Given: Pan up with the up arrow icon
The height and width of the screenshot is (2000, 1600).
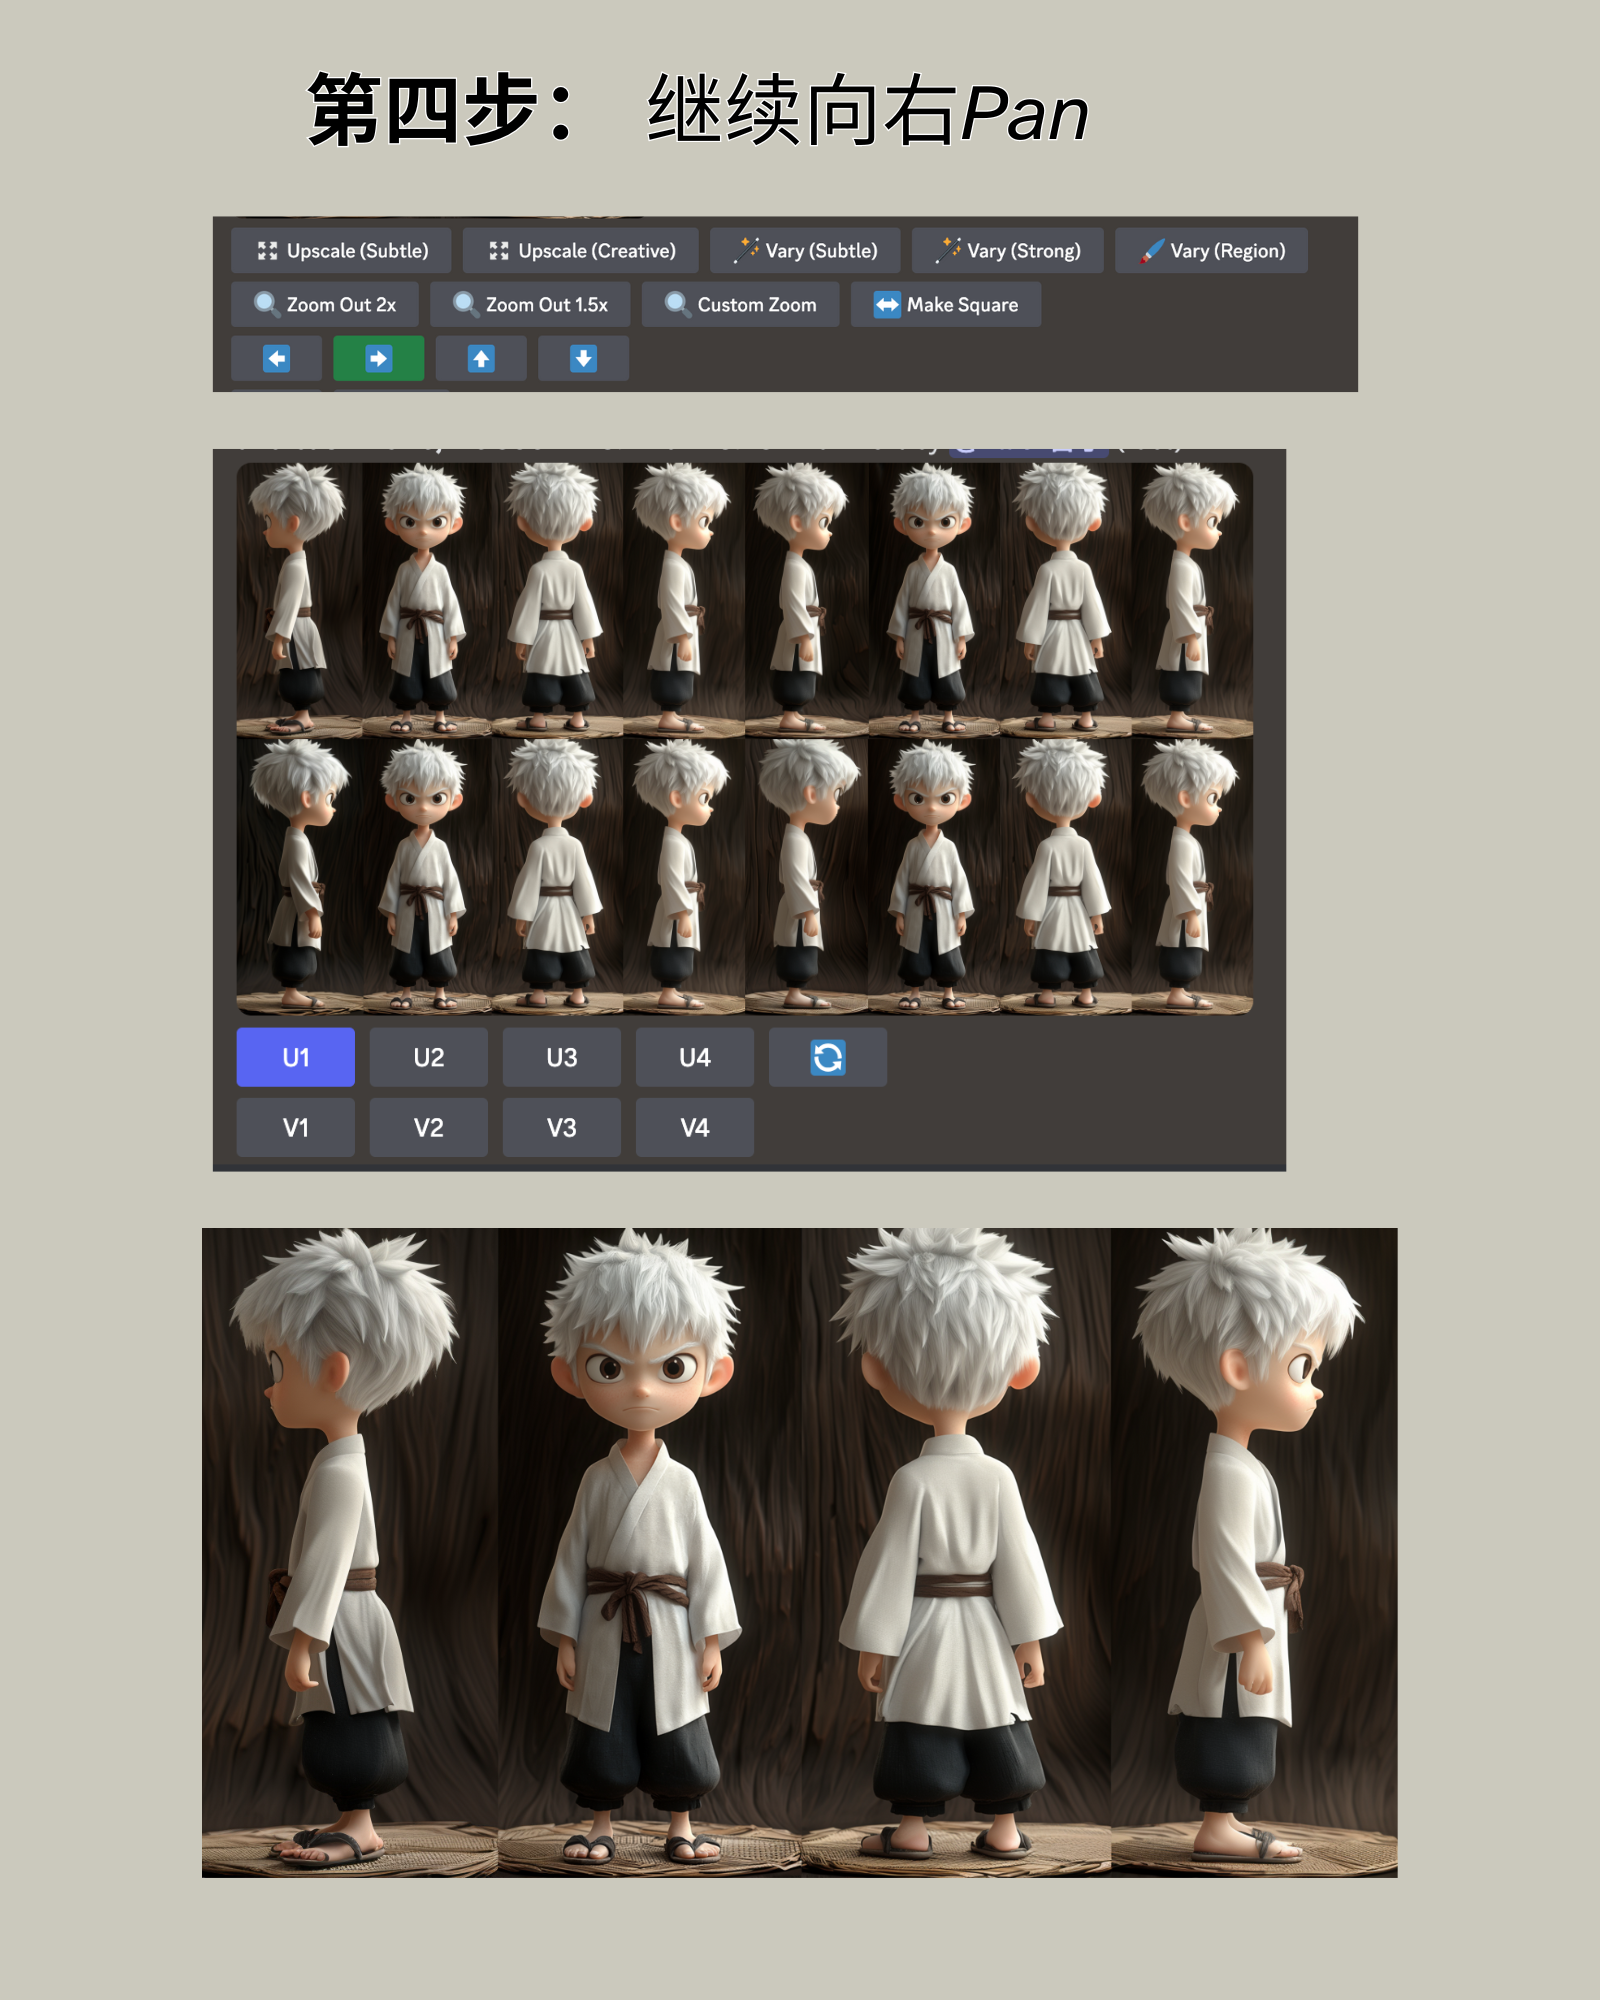Looking at the screenshot, I should [481, 358].
